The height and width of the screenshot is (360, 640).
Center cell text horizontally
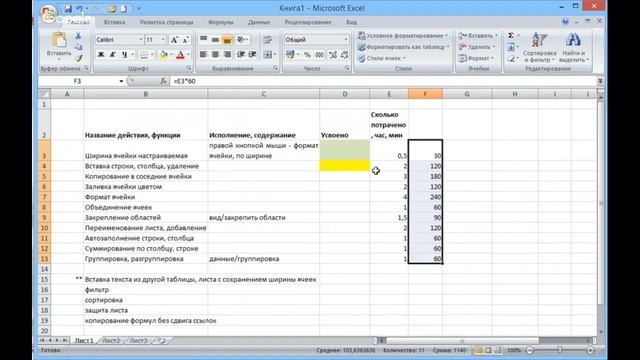[x=215, y=54]
